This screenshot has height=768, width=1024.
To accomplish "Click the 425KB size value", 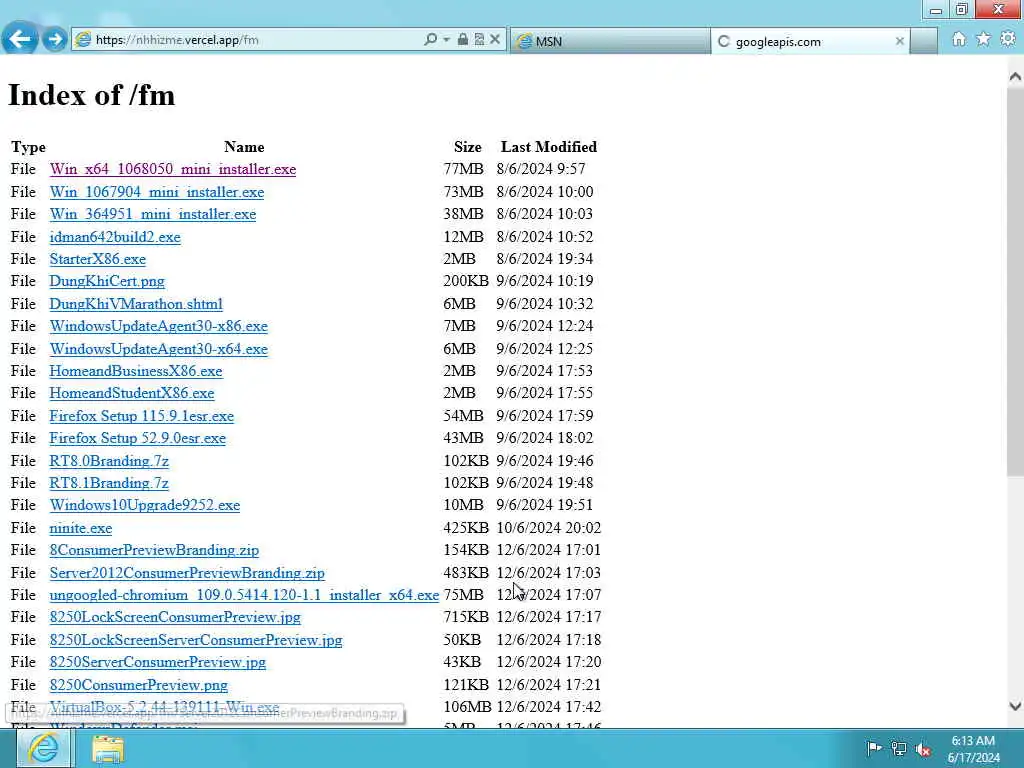I will [x=466, y=528].
